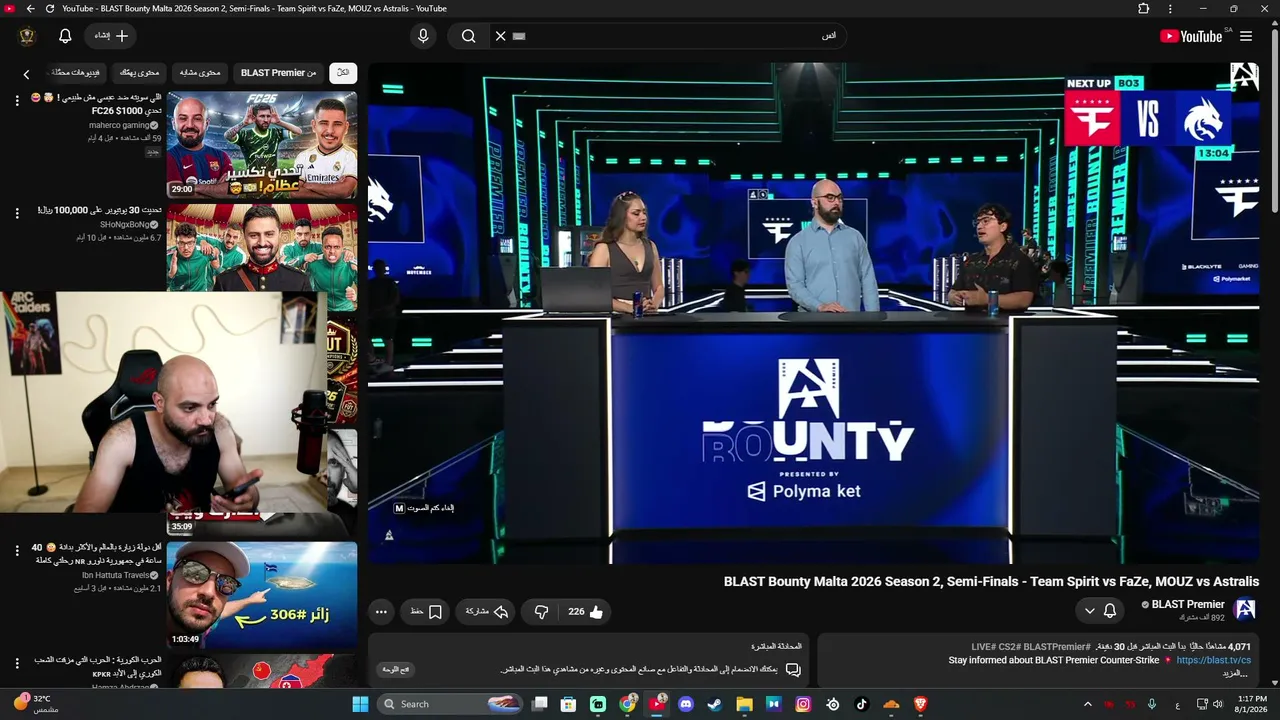Select the 'من BLAST Premier' filter chip

tap(278, 73)
